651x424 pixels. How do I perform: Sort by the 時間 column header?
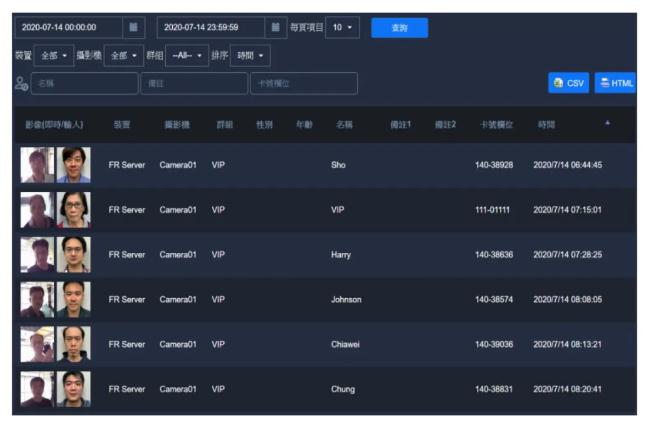546,125
